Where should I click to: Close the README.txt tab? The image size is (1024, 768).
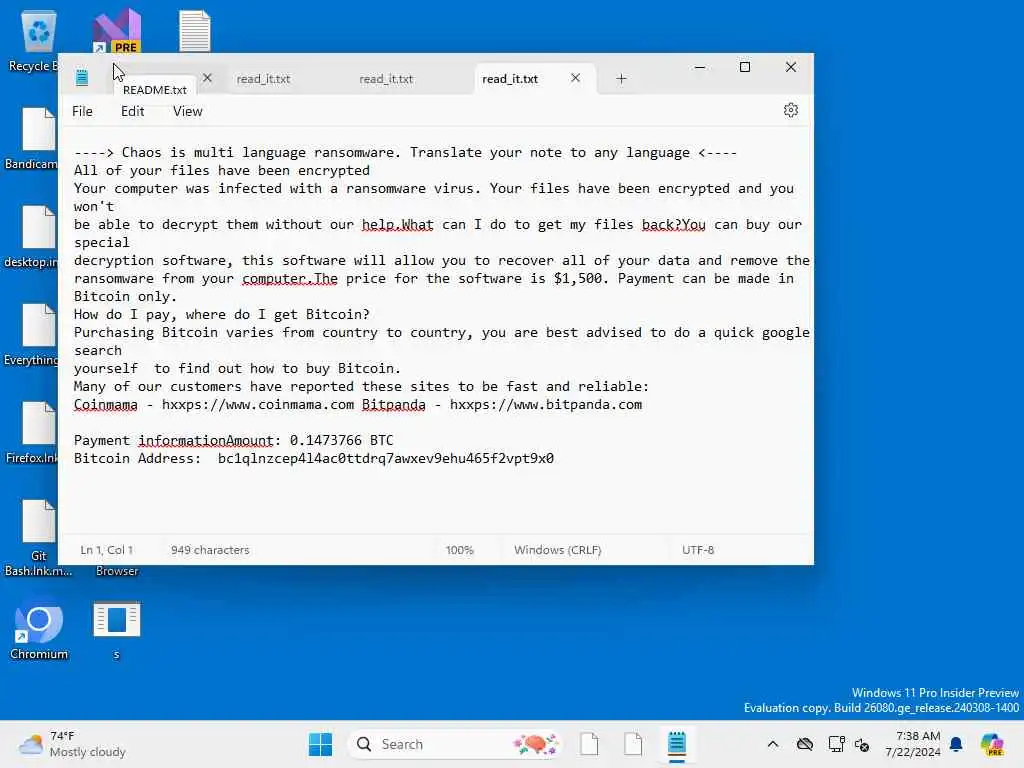[207, 78]
